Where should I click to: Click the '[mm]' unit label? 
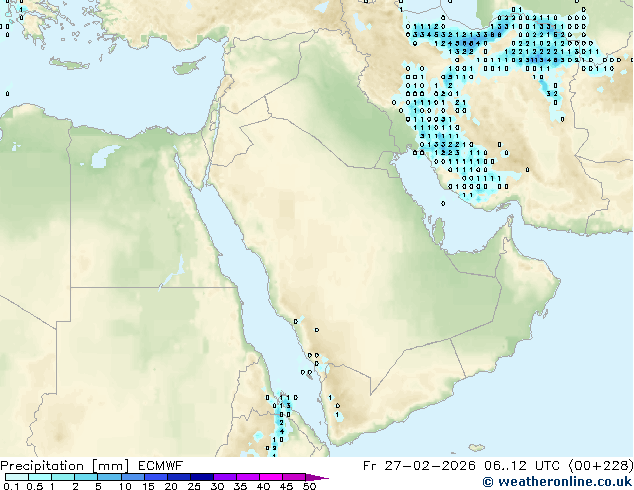(x=110, y=466)
